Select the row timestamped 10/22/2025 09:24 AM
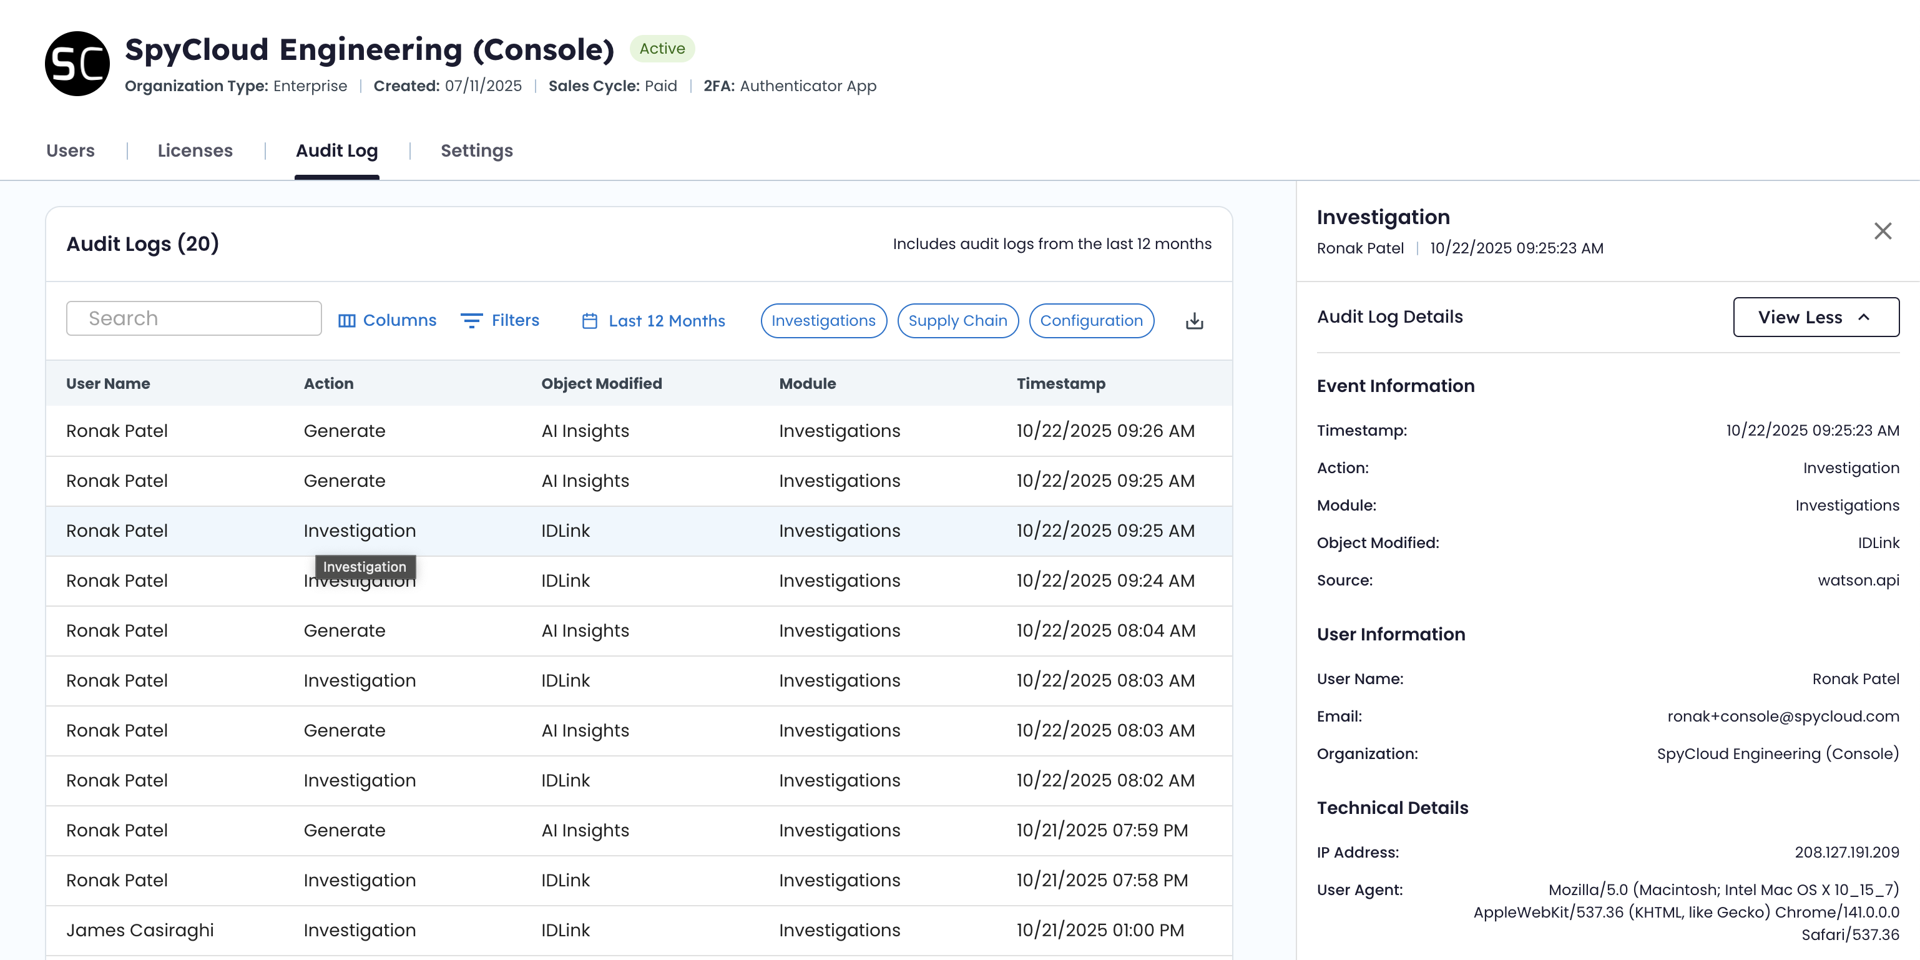The width and height of the screenshot is (1920, 960). 639,581
